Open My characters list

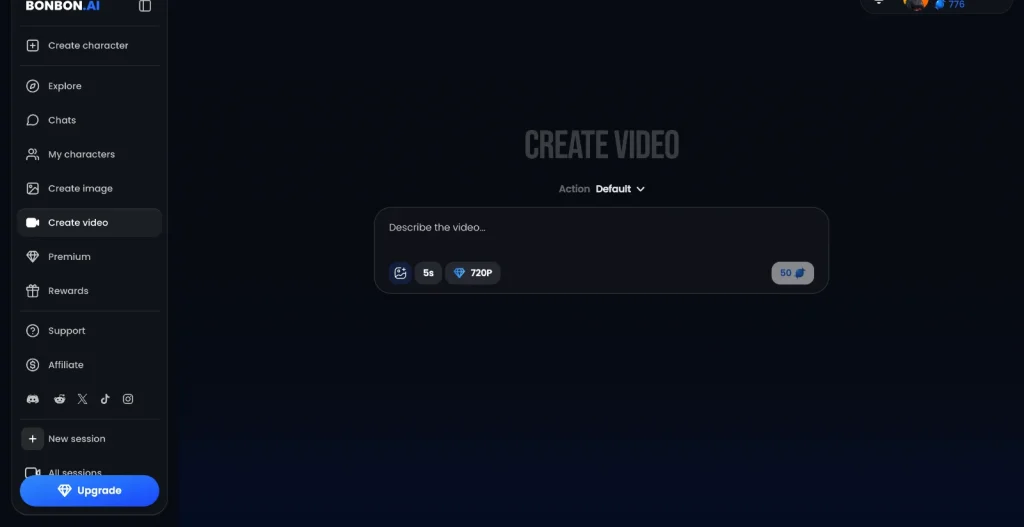89,154
